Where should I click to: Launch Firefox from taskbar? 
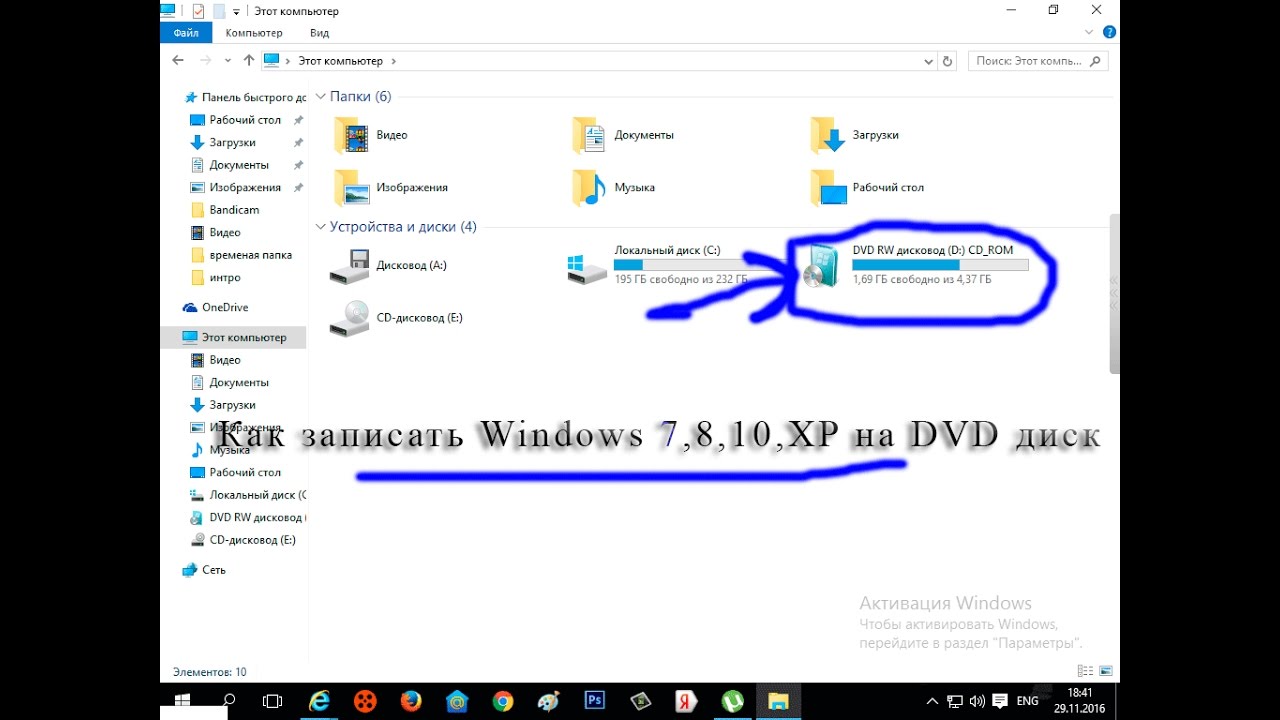point(411,700)
